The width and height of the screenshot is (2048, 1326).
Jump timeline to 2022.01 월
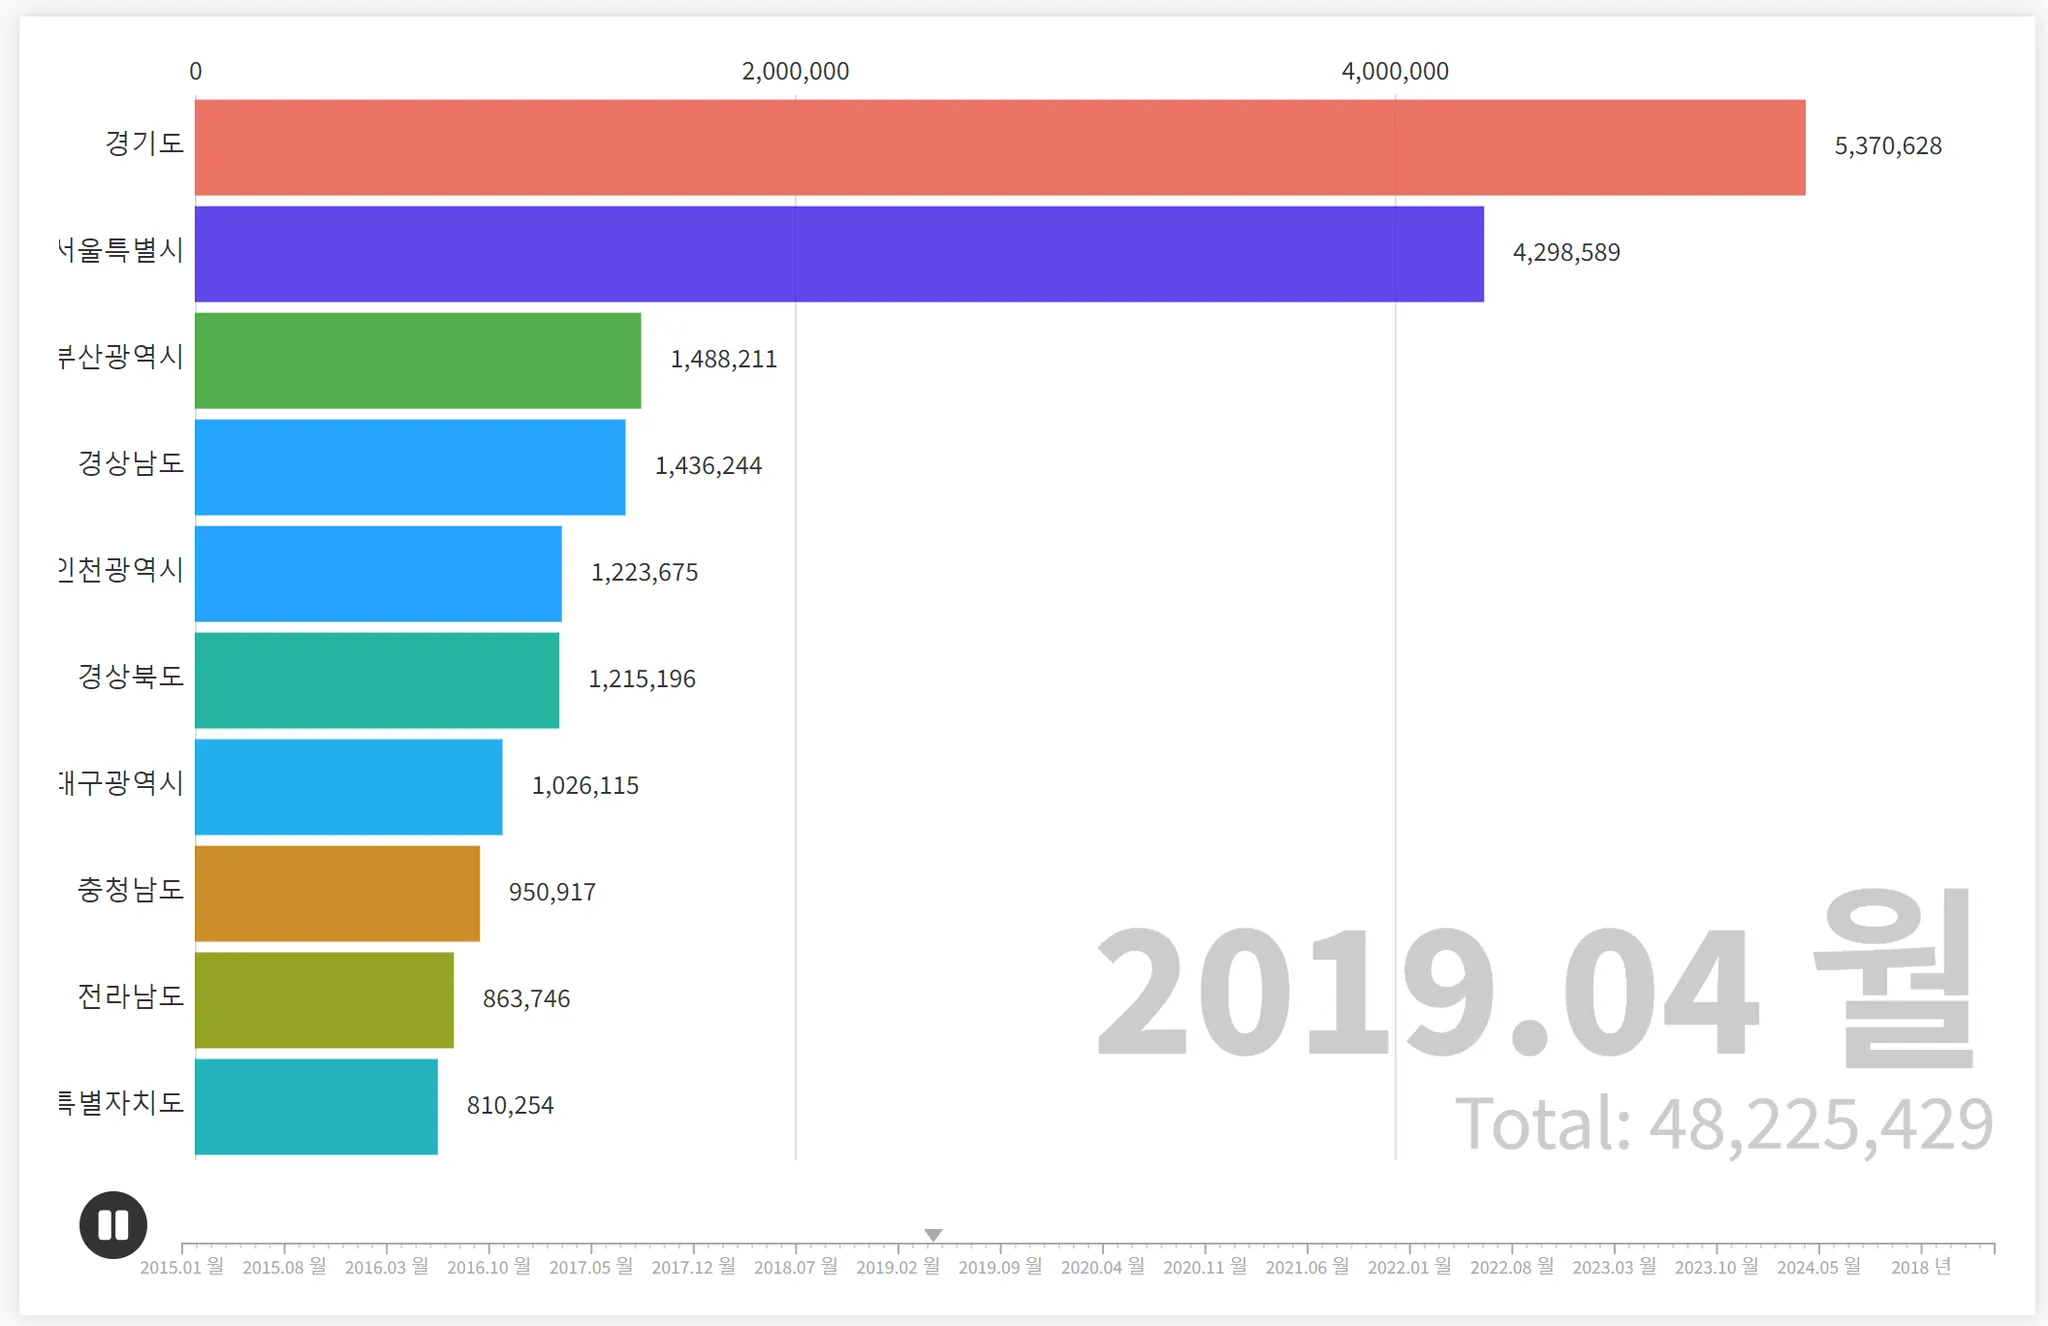1409,1266
